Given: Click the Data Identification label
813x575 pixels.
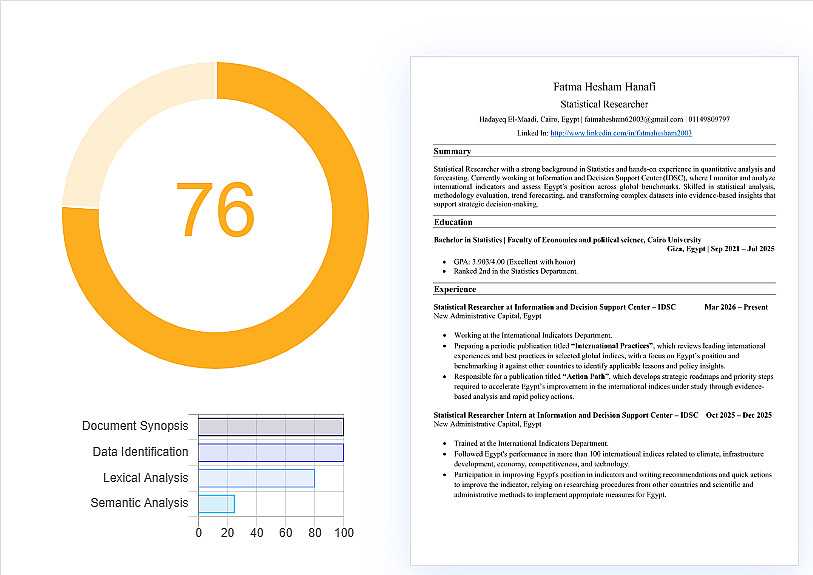Looking at the screenshot, I should (x=140, y=452).
